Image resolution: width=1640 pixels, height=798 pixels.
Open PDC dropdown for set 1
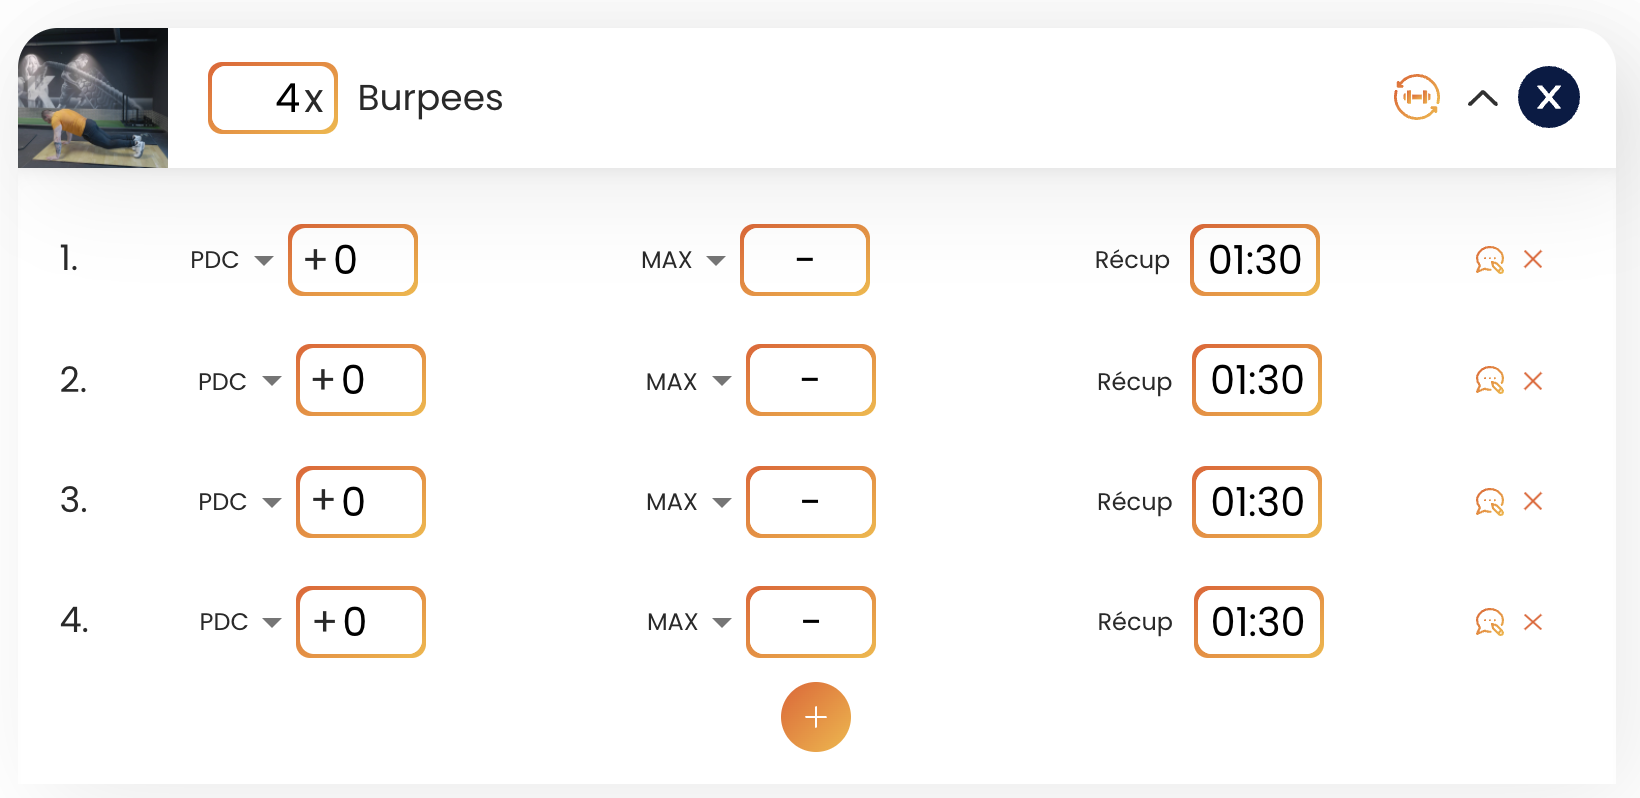coord(232,260)
